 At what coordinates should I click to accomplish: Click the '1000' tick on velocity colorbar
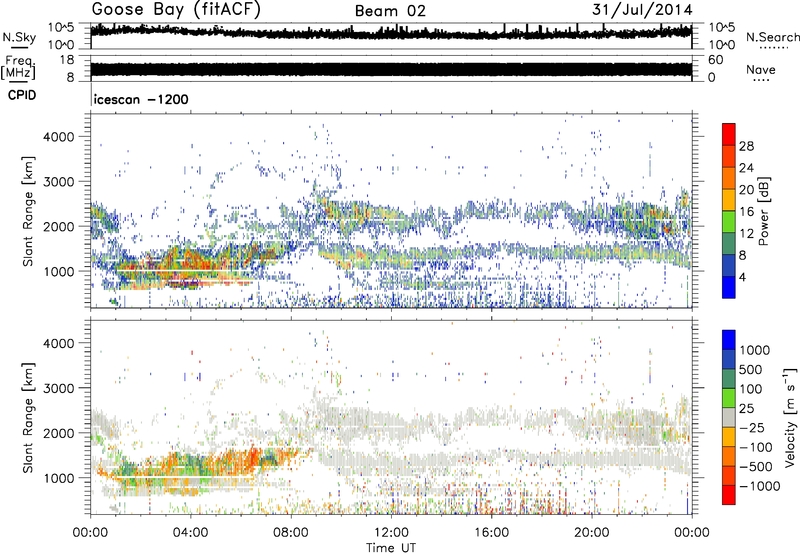[754, 350]
